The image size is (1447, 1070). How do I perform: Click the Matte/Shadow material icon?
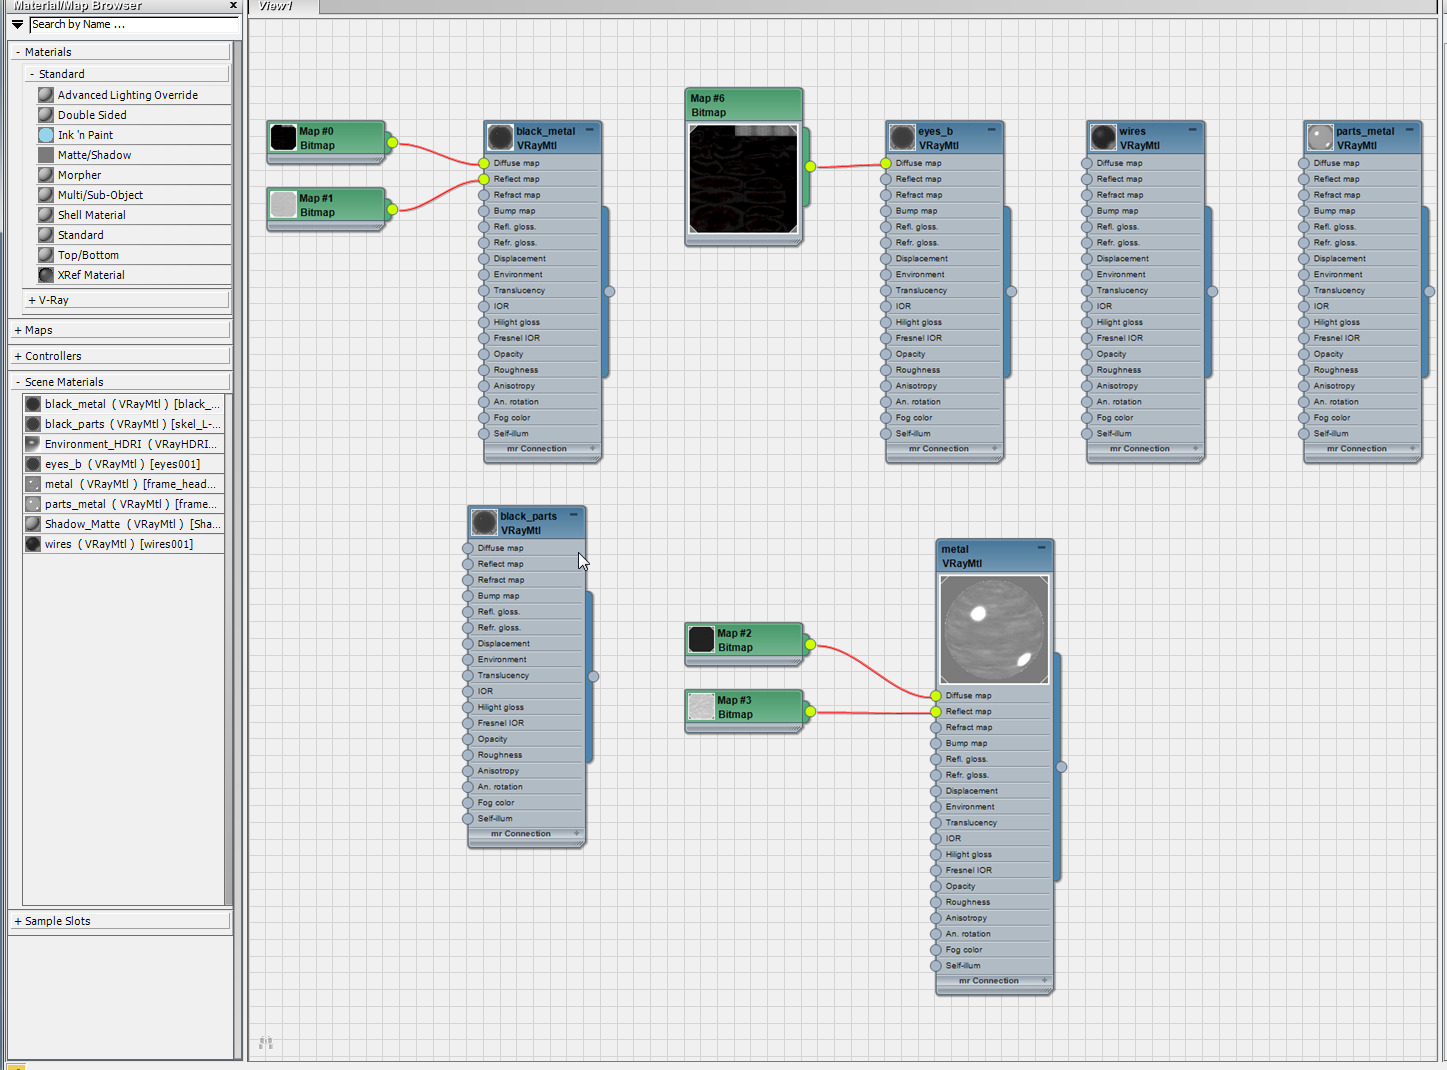point(45,155)
